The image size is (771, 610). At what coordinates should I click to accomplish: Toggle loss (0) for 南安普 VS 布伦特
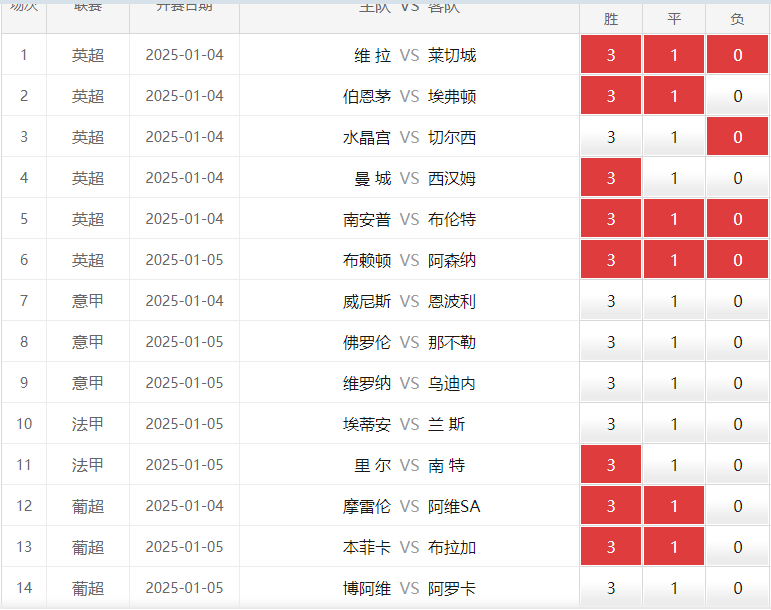click(x=737, y=219)
